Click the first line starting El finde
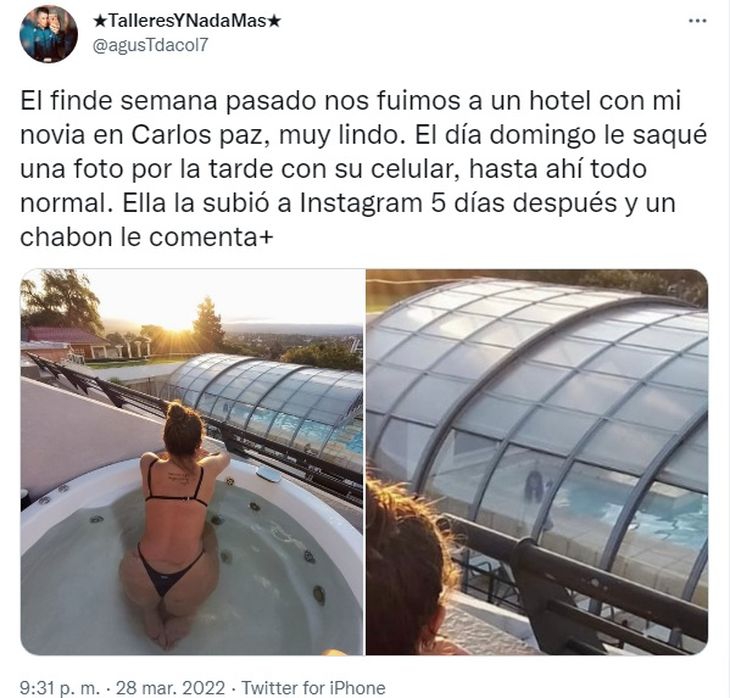Viewport: 730px width, 698px height. tap(350, 101)
